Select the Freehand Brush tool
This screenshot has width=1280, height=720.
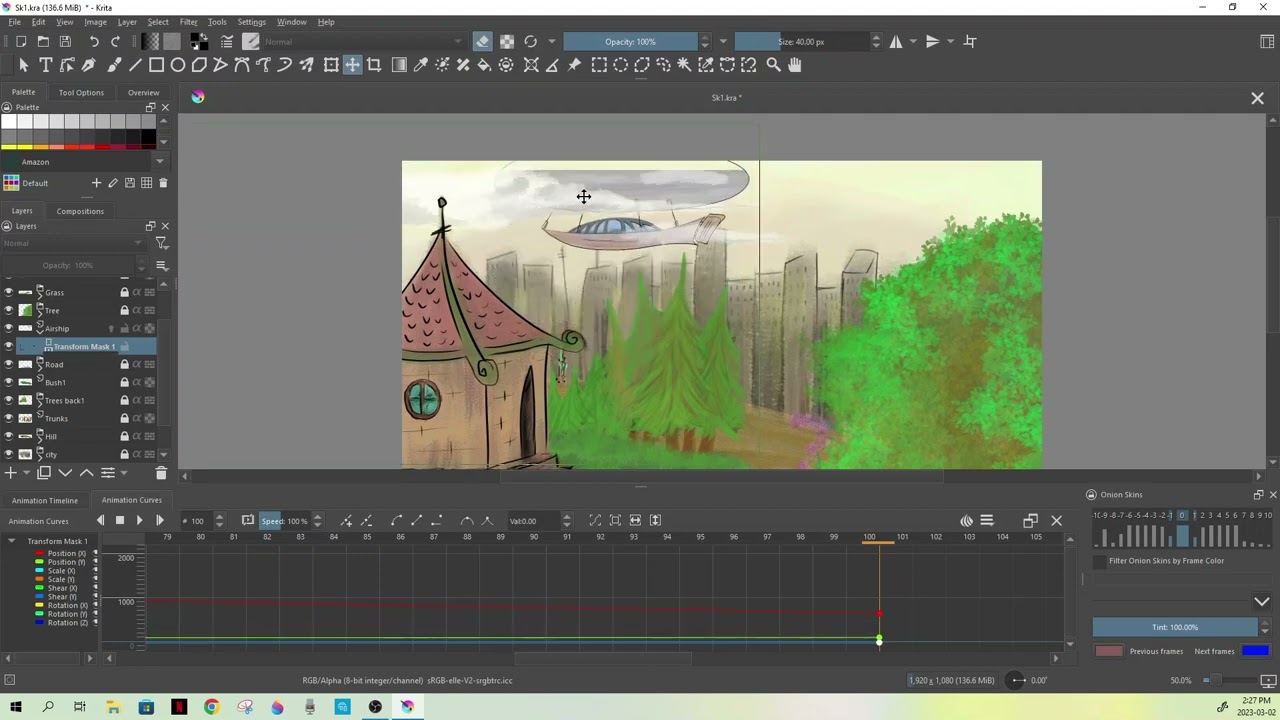pos(113,65)
